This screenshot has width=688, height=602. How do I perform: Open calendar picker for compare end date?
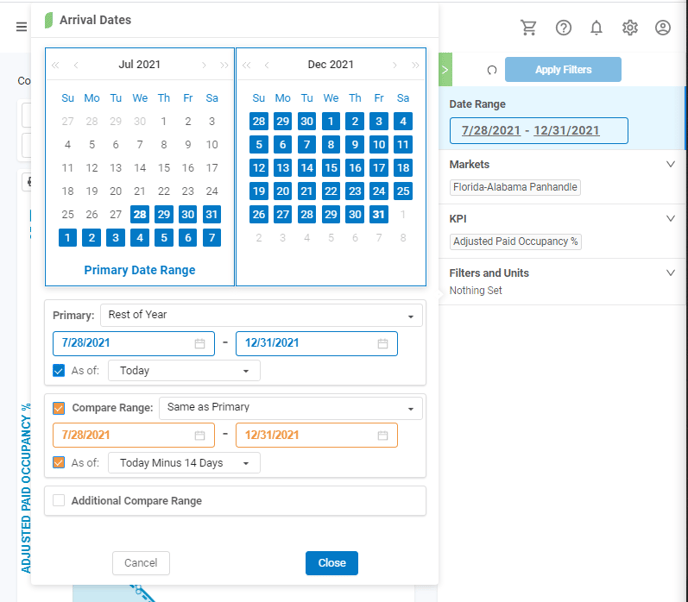[383, 435]
